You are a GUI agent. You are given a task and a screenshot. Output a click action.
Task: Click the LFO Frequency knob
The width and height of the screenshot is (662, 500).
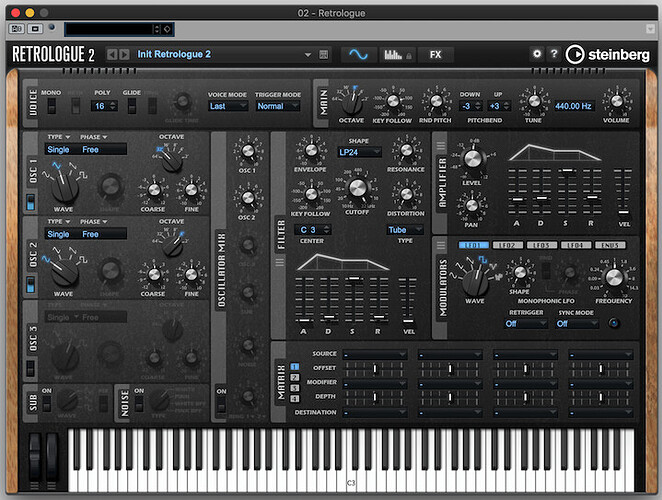[x=614, y=277]
